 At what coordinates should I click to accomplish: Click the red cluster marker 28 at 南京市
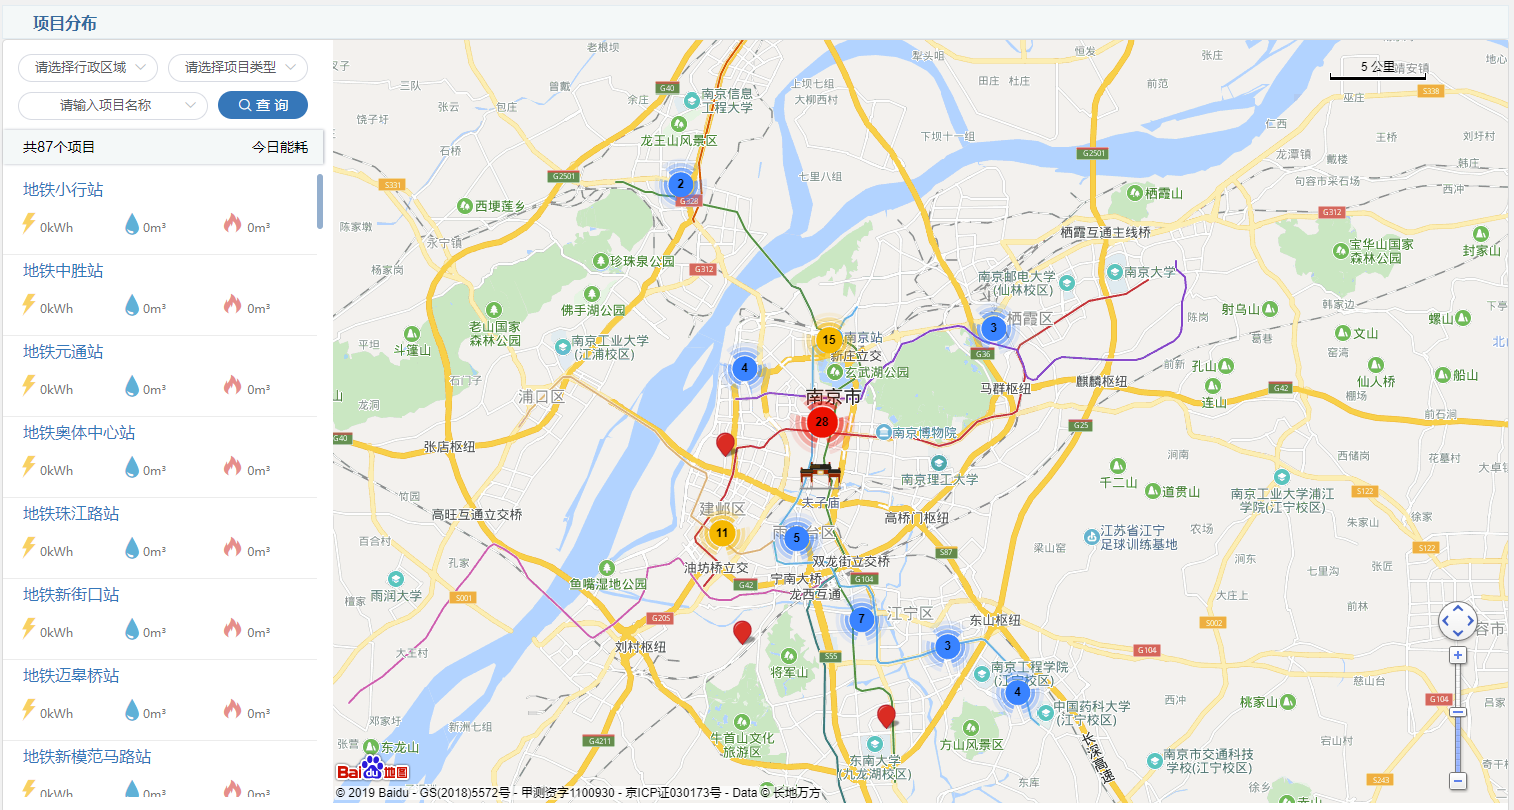click(822, 422)
